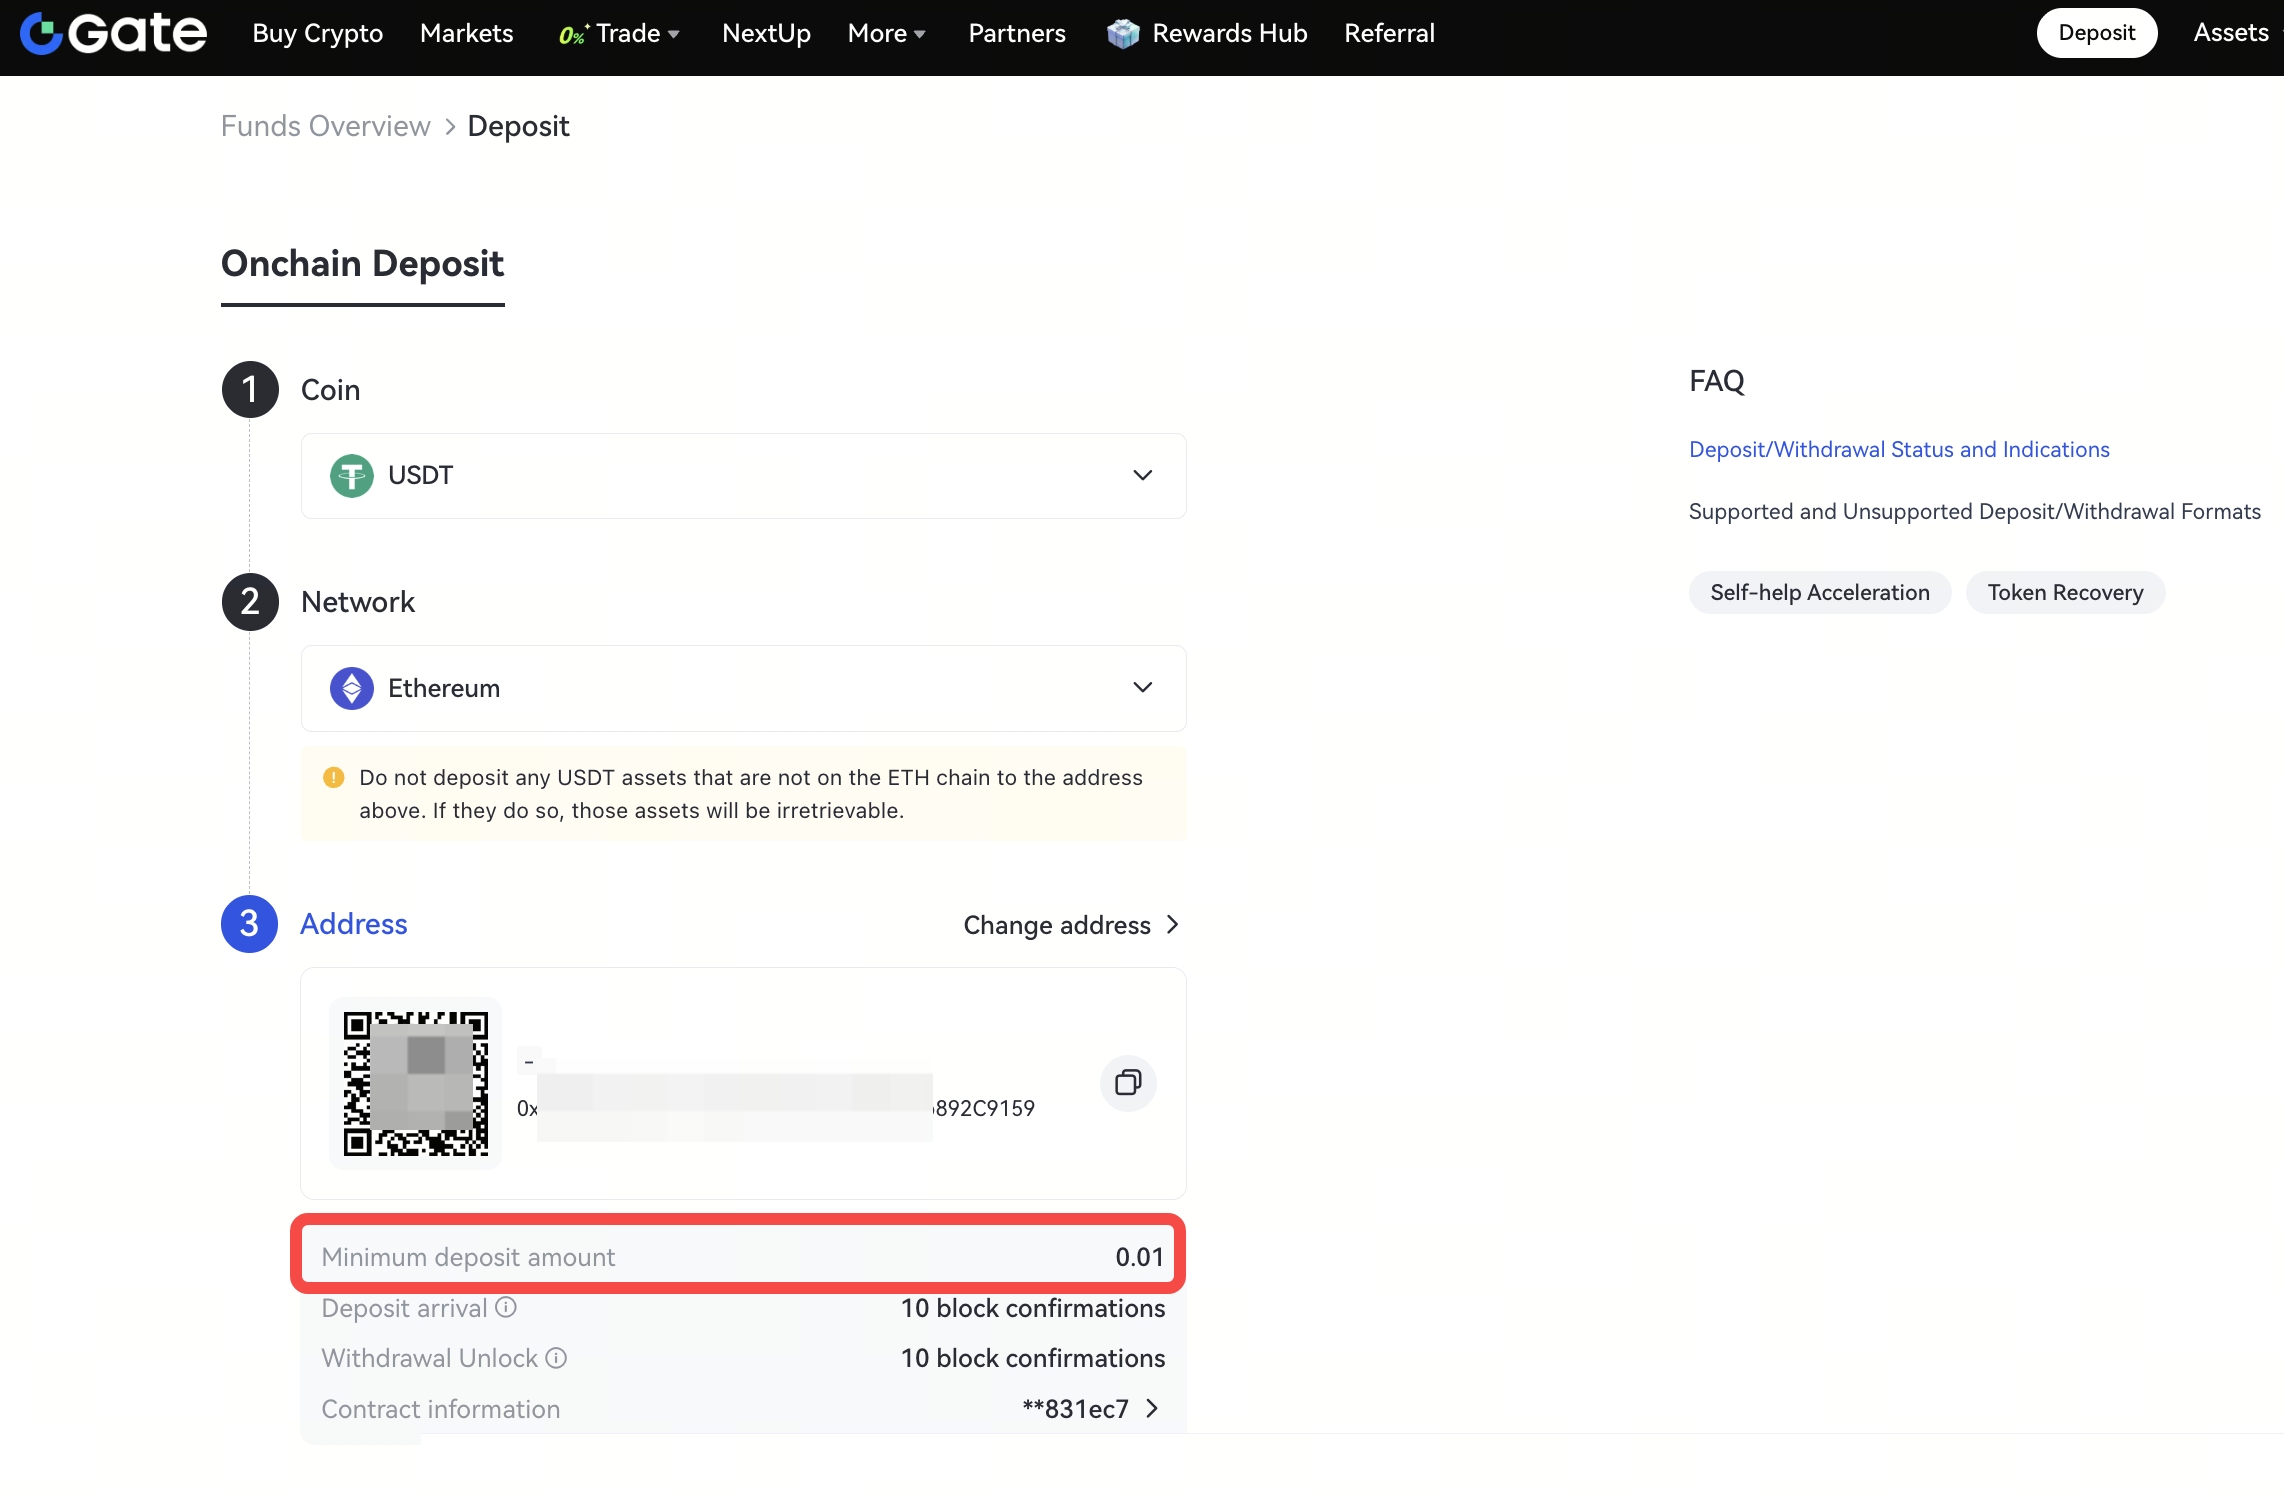
Task: Click the USDT Tether coin icon
Action: pos(351,476)
